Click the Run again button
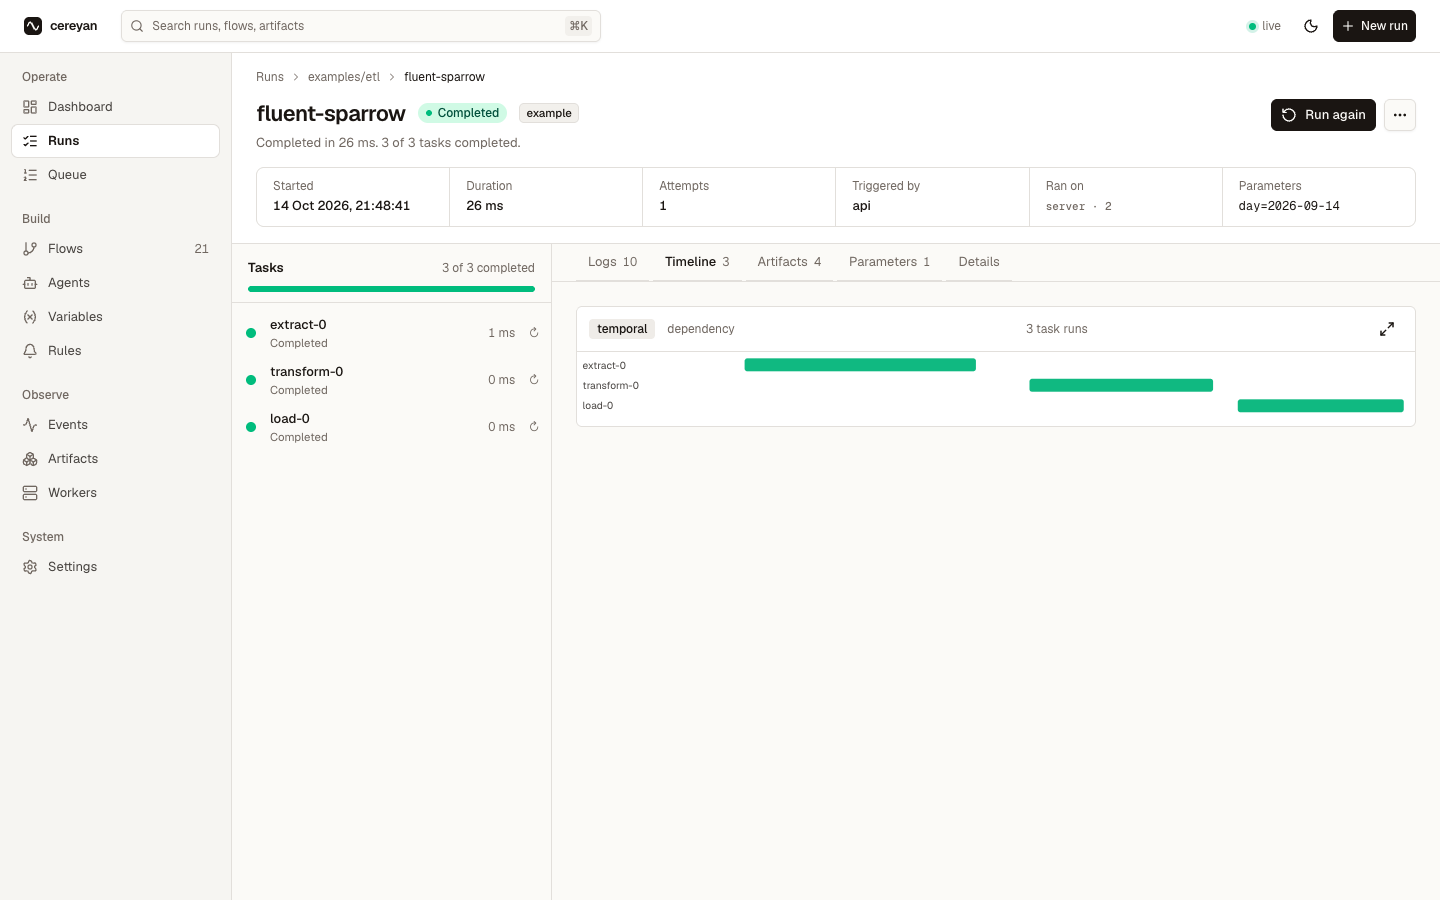The image size is (1440, 900). click(x=1323, y=115)
